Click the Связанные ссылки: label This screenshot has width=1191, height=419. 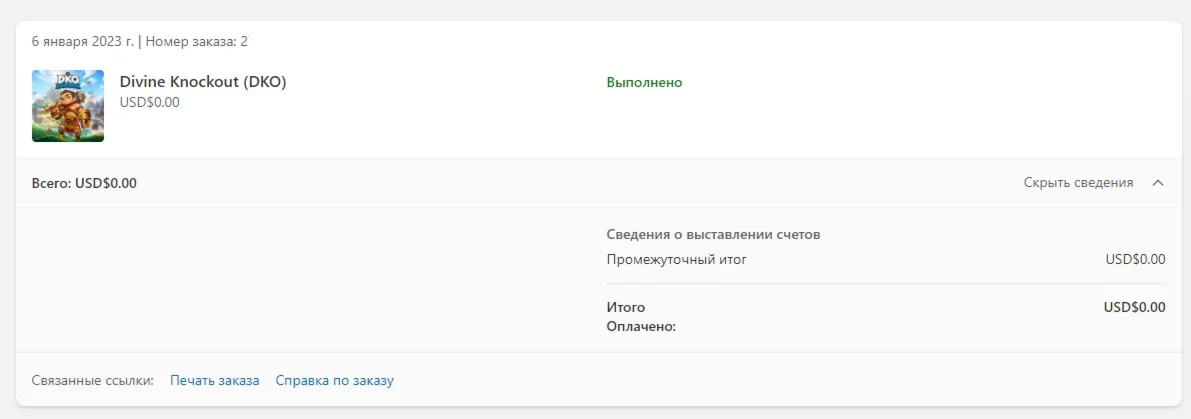93,380
